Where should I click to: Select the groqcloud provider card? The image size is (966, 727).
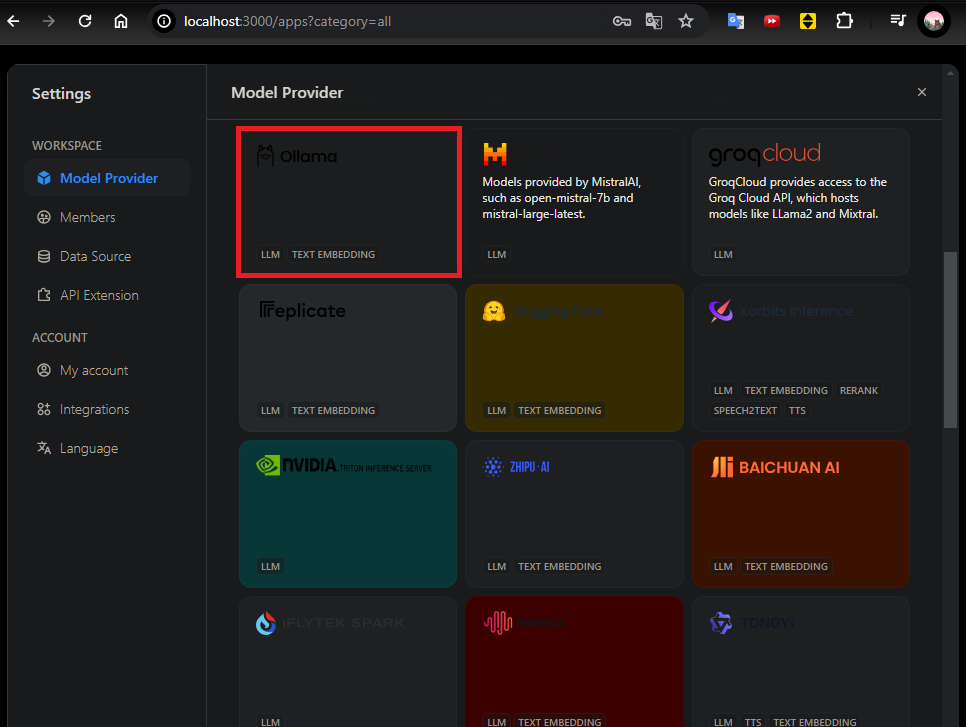coord(800,202)
